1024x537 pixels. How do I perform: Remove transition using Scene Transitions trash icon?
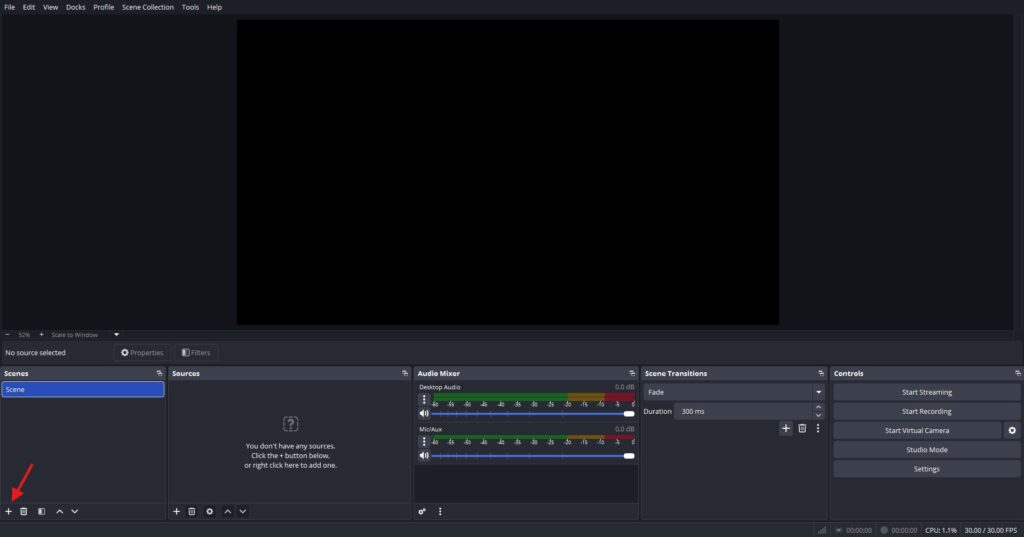(x=802, y=428)
